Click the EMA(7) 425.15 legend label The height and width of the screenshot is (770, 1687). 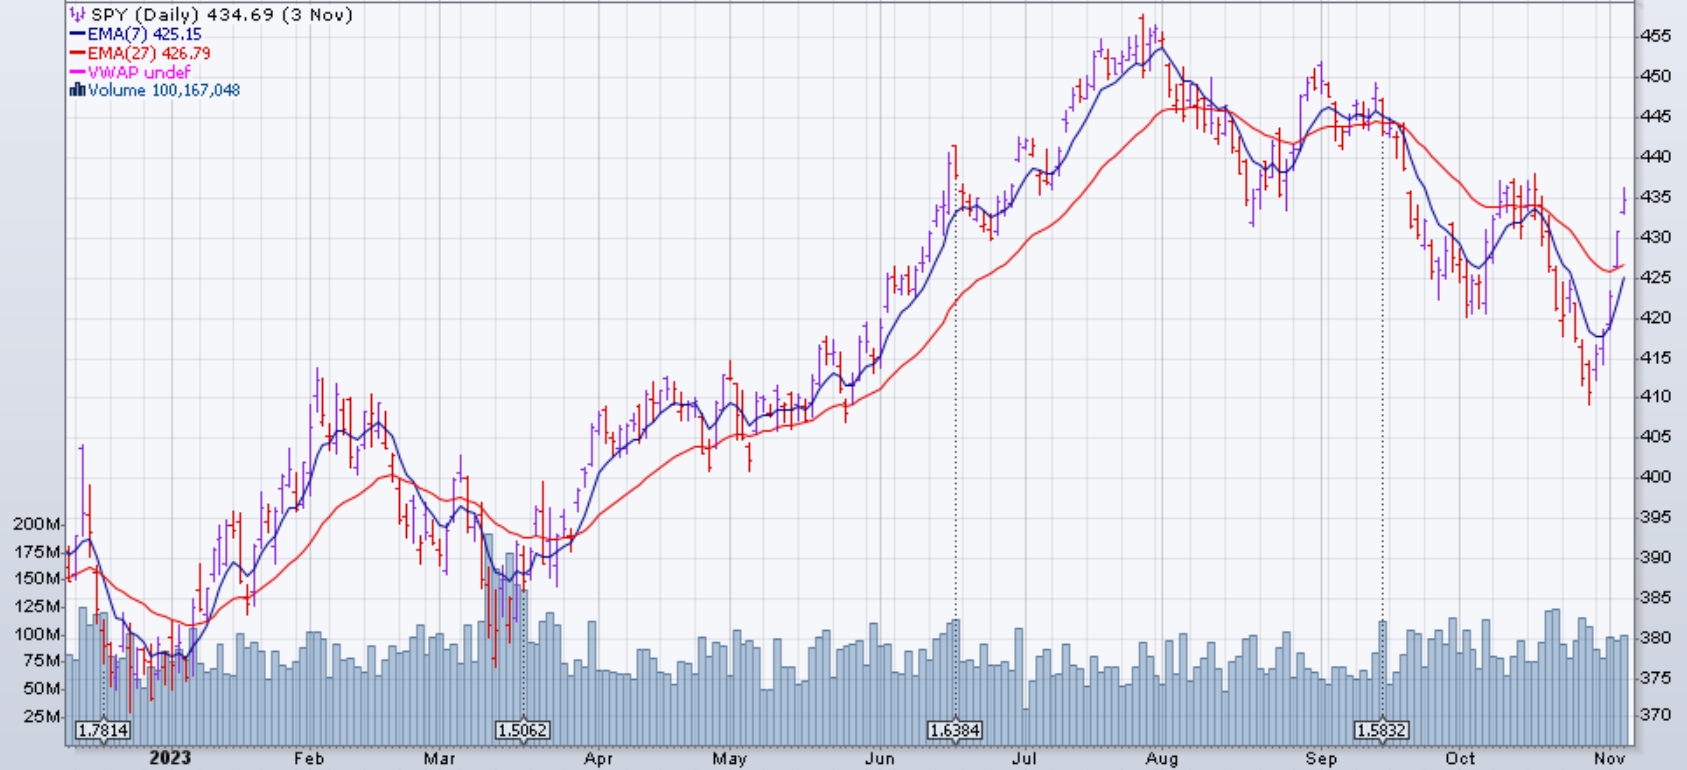click(x=144, y=34)
